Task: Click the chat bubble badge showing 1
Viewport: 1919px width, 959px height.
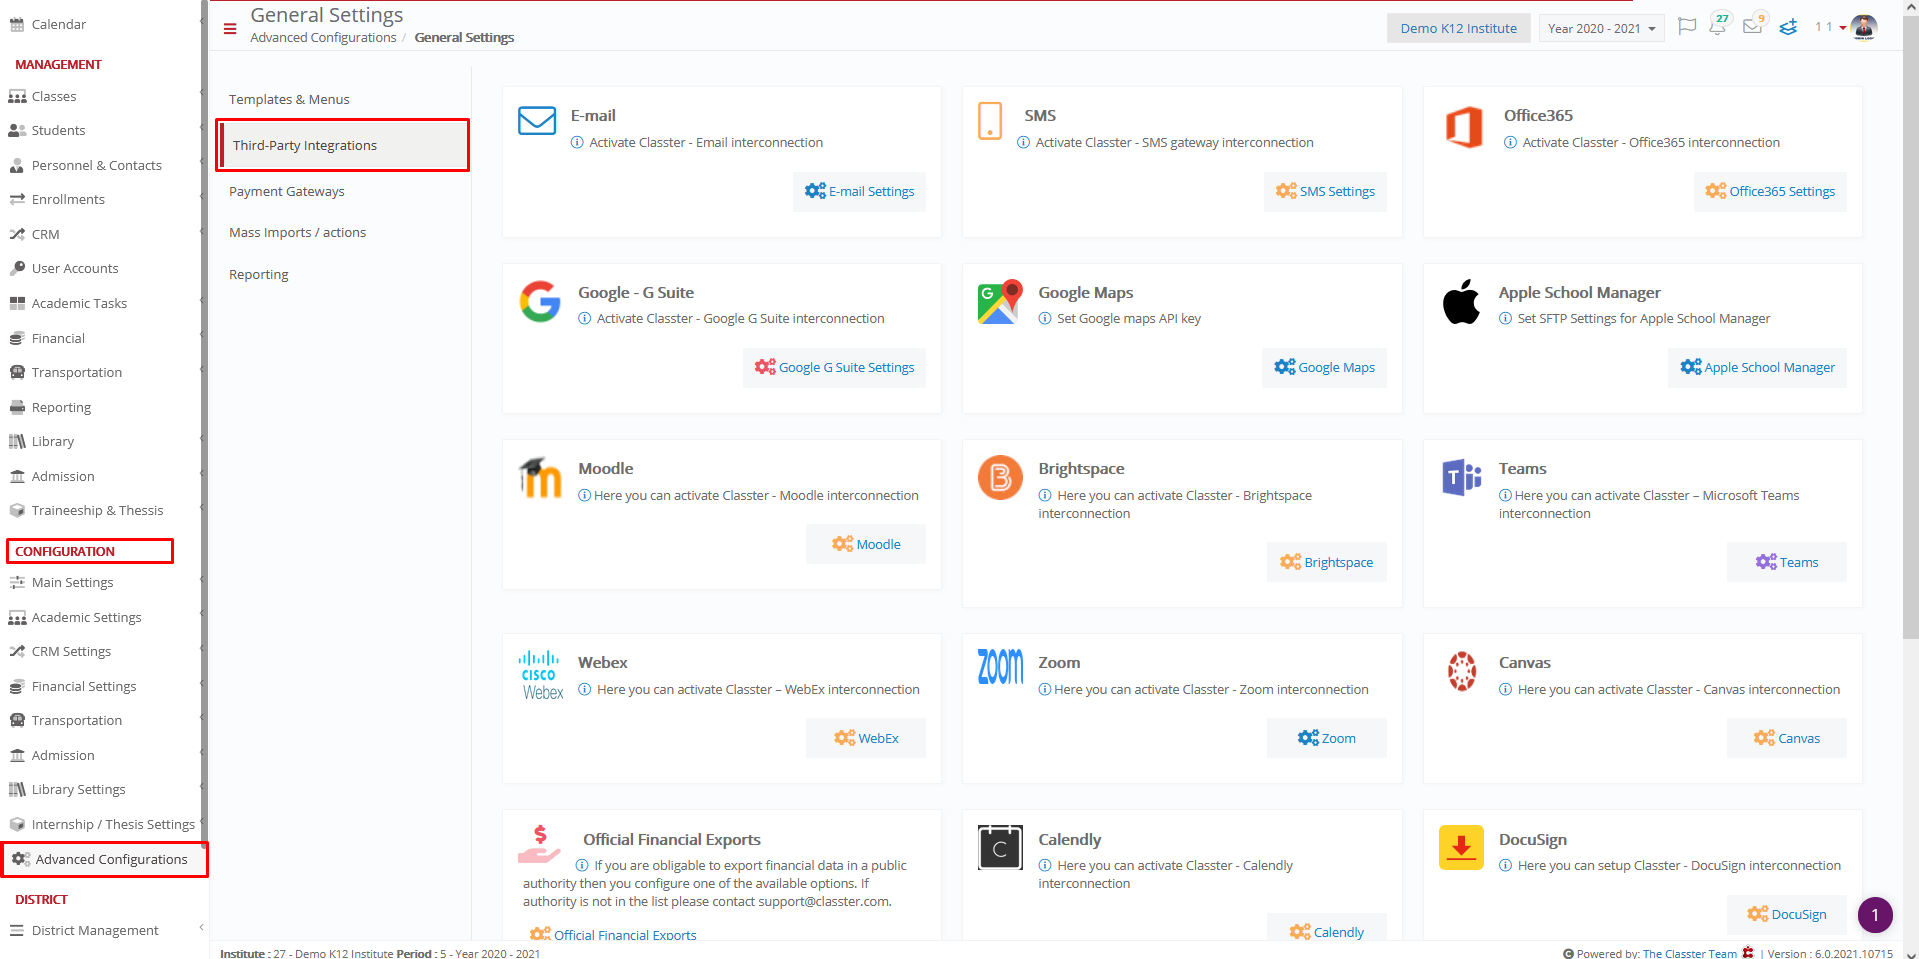Action: pos(1875,915)
